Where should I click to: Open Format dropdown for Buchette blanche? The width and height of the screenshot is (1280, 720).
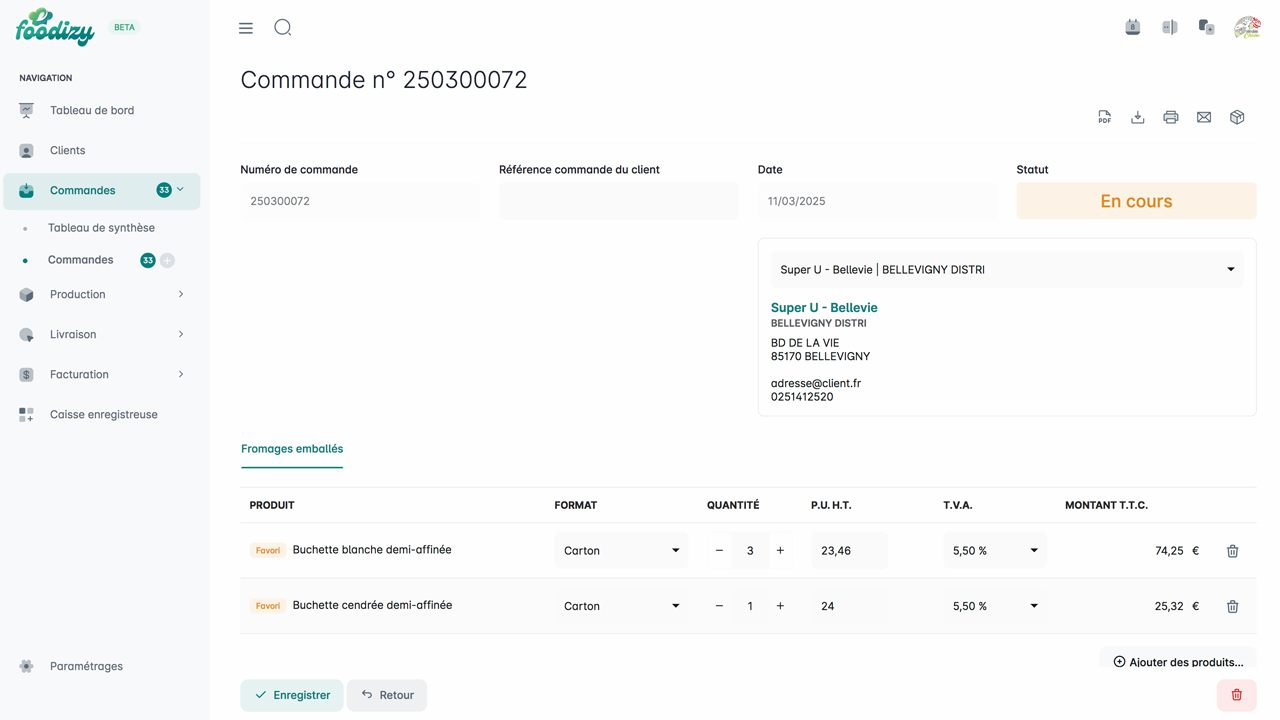(621, 551)
